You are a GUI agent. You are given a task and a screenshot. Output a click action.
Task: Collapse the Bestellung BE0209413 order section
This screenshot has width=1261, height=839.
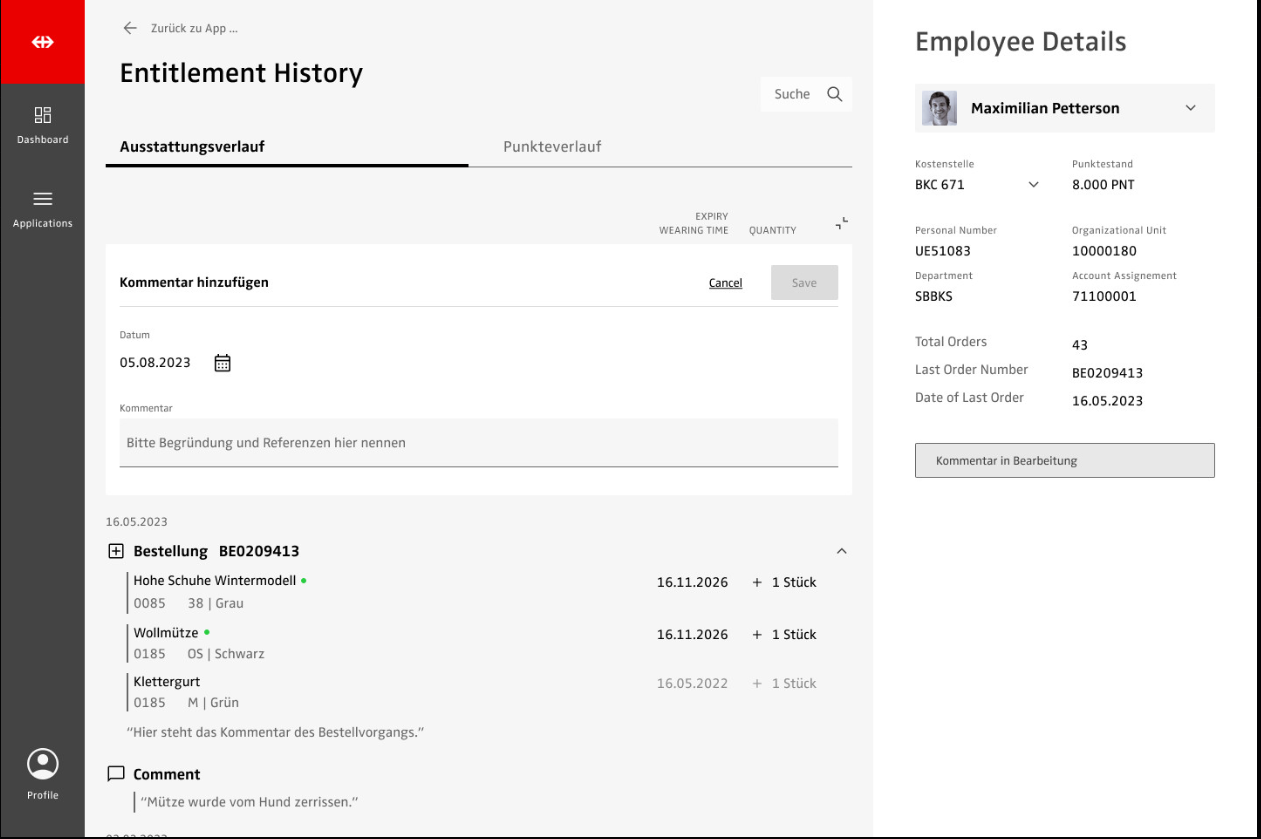841,551
